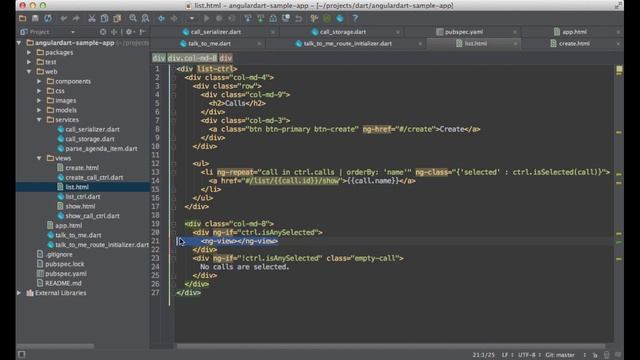The image size is (640, 360).
Task: Click scroll-from-source target icon
Action: tap(103, 32)
